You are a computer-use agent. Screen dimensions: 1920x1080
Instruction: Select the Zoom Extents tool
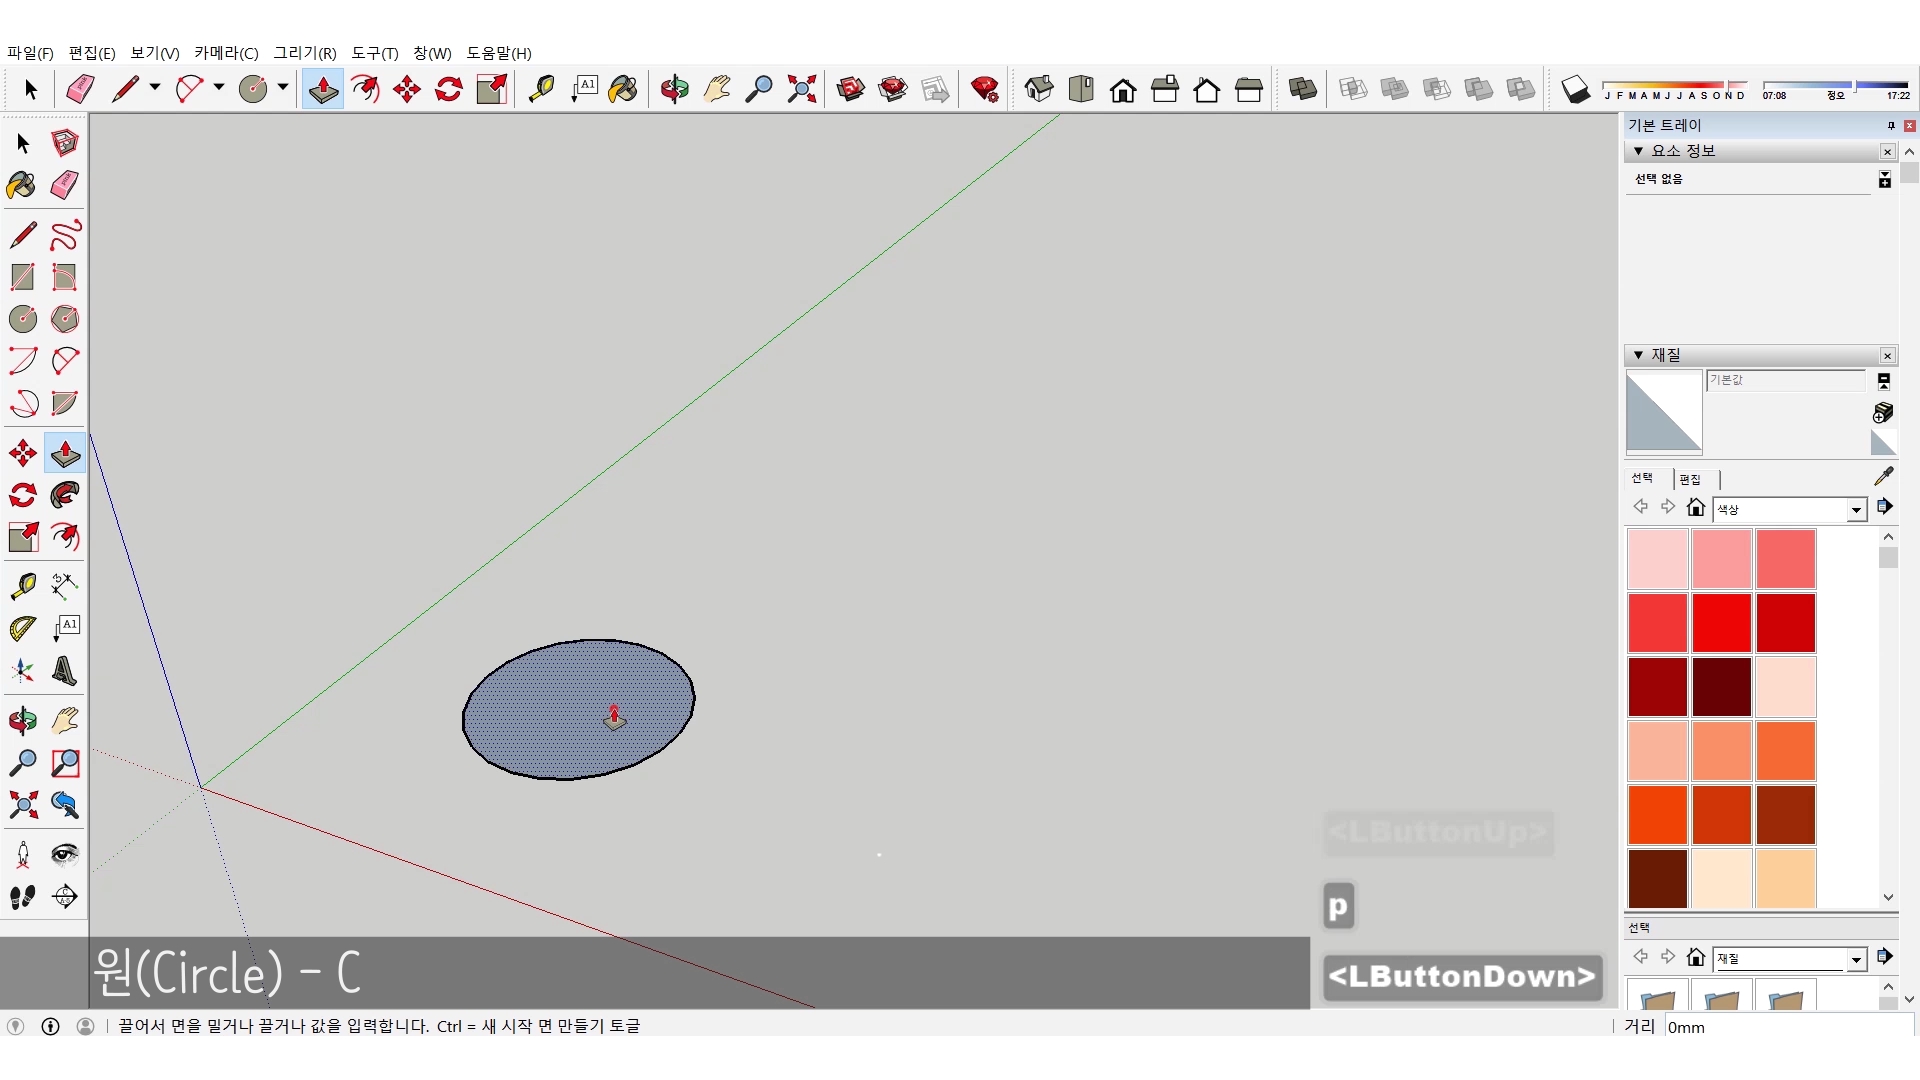coord(22,805)
